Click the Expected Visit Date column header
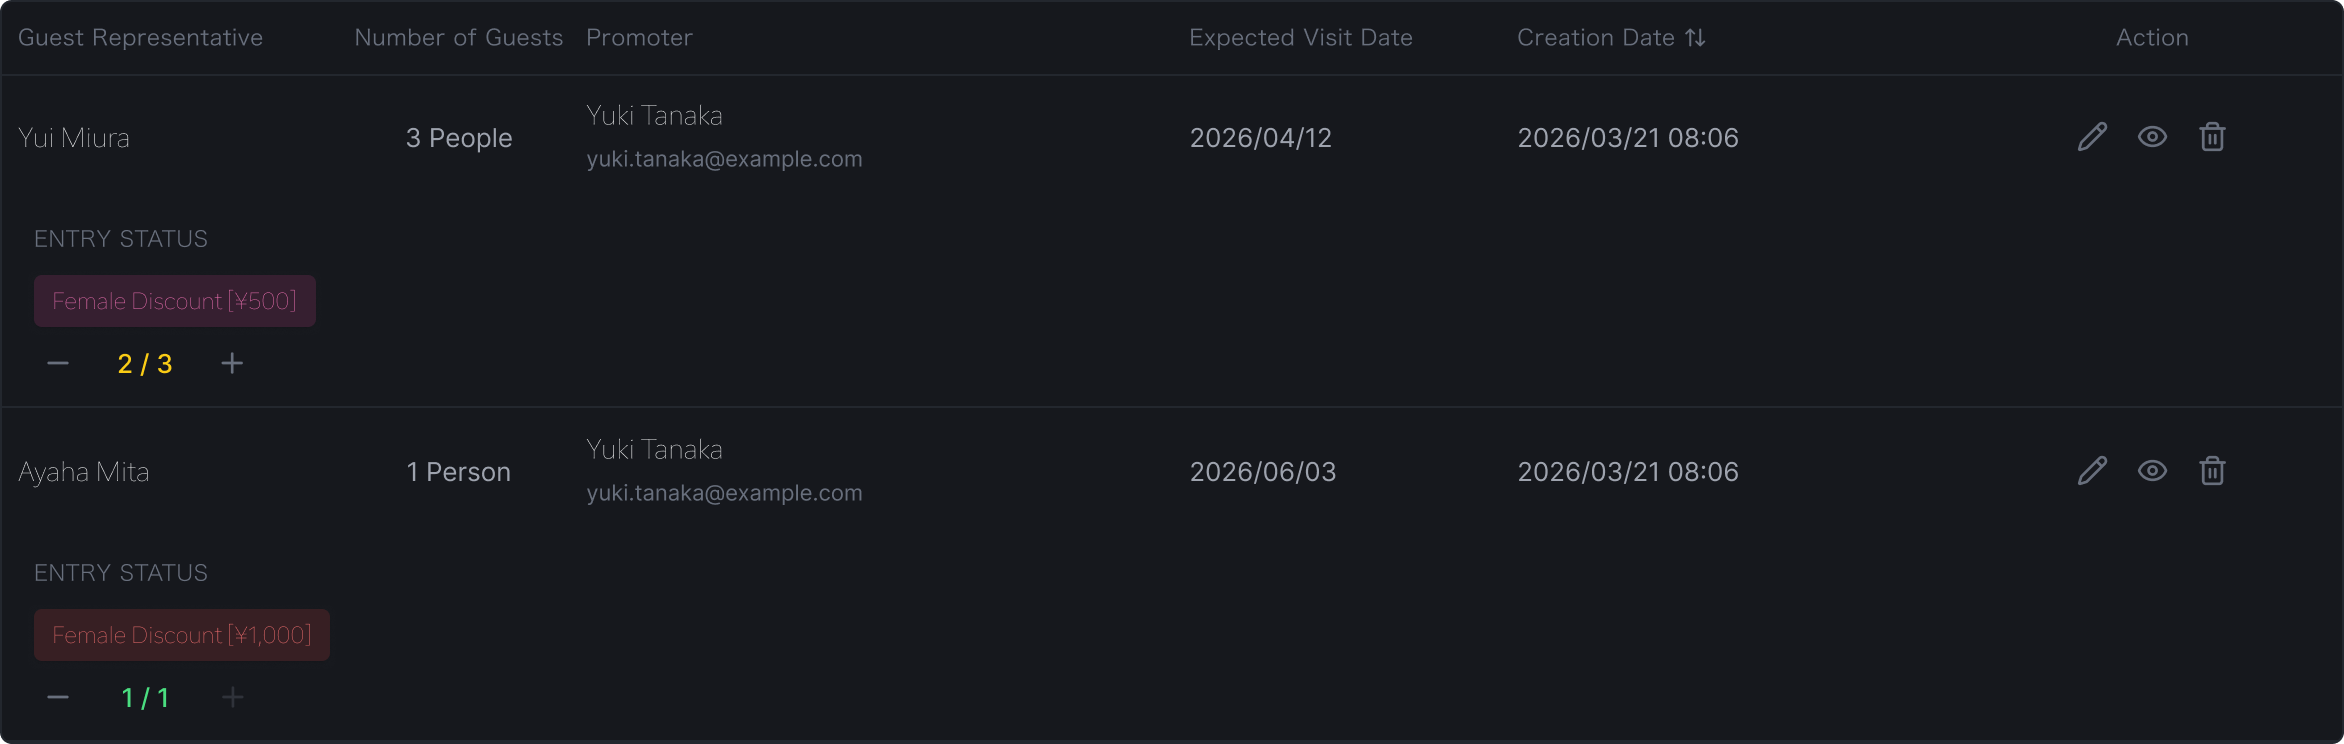 (x=1300, y=38)
